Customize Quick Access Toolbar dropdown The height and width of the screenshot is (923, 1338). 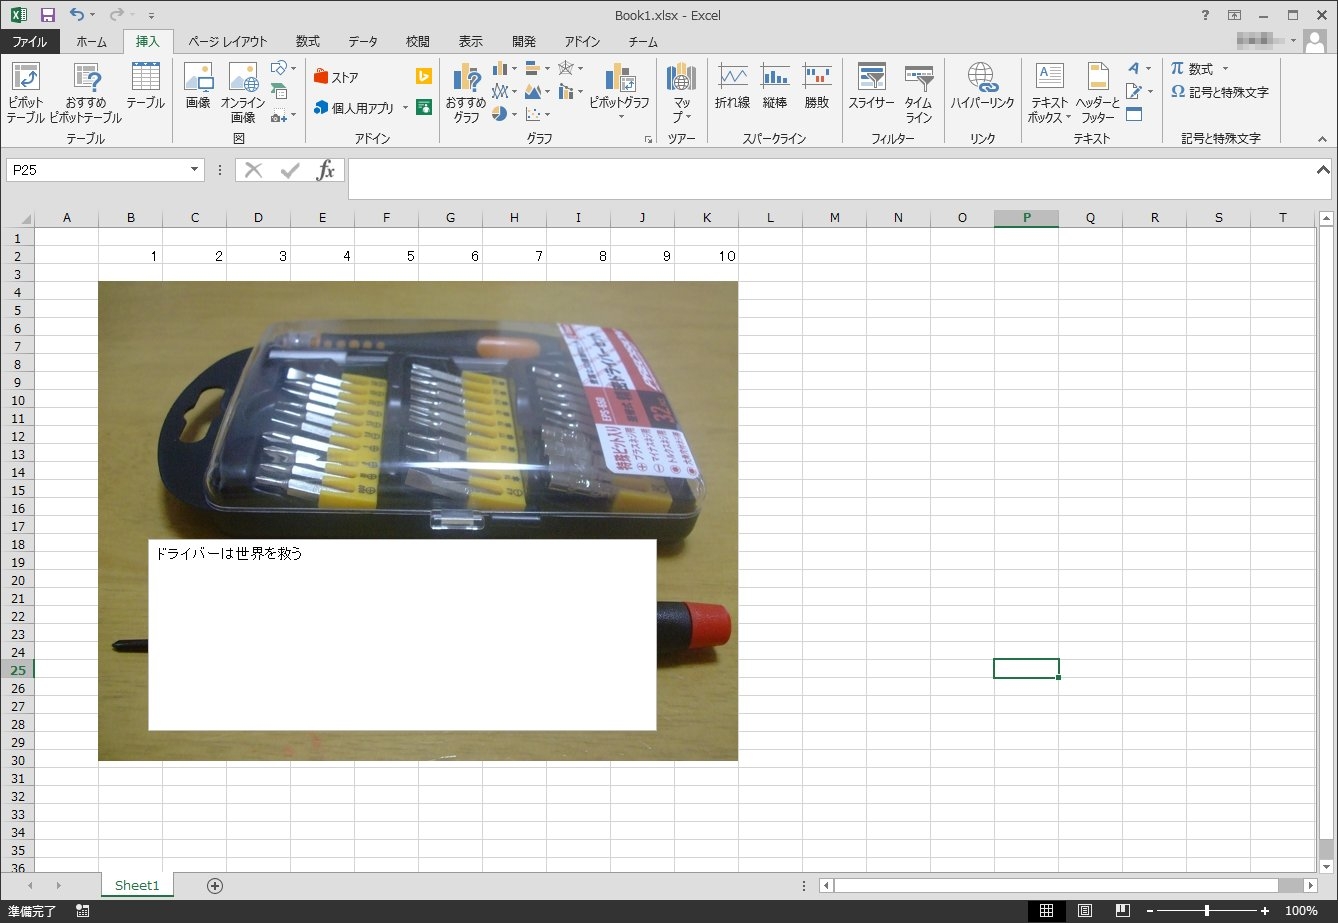151,16
